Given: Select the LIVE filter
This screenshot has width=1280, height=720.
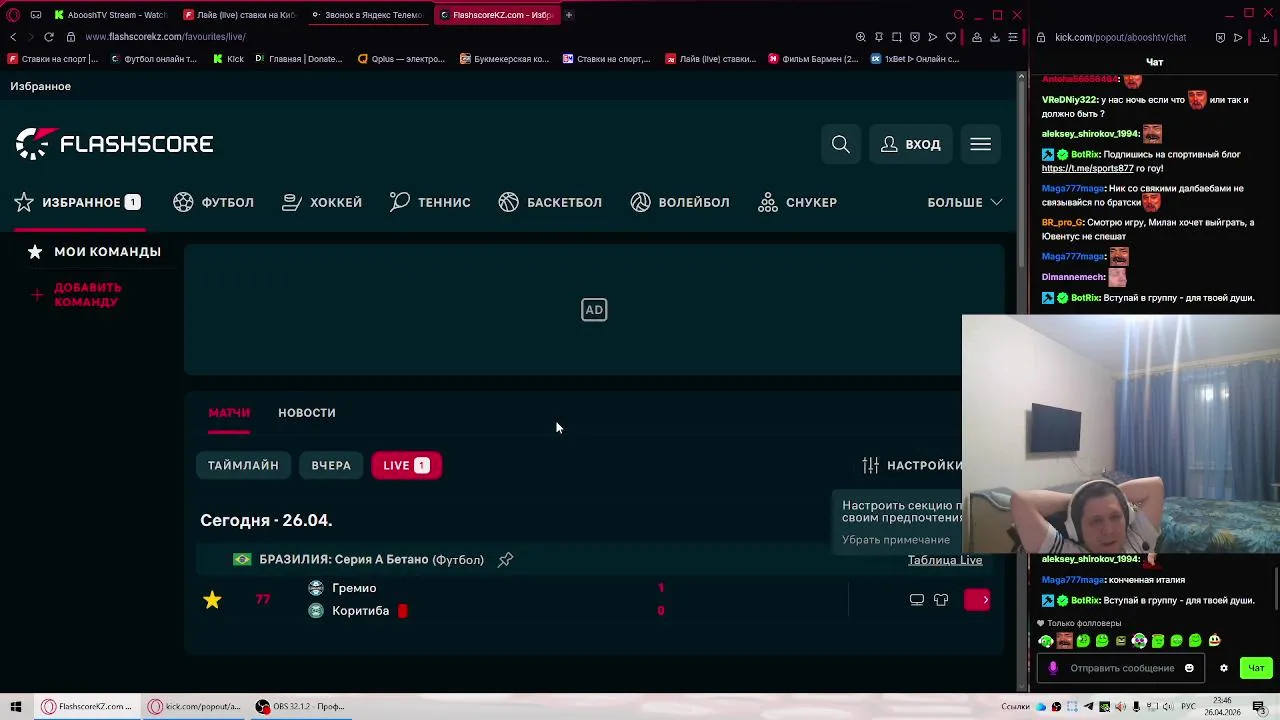Looking at the screenshot, I should 406,466.
